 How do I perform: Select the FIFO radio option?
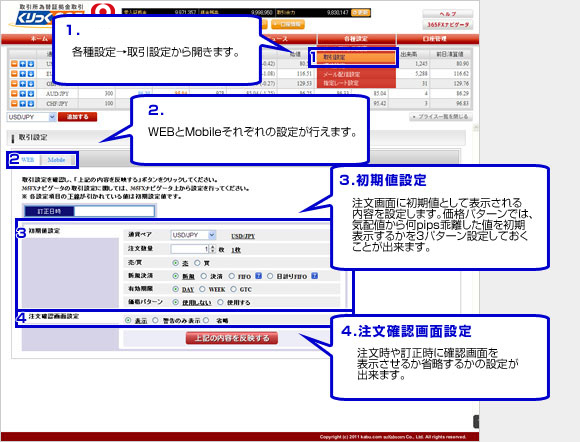[232, 276]
